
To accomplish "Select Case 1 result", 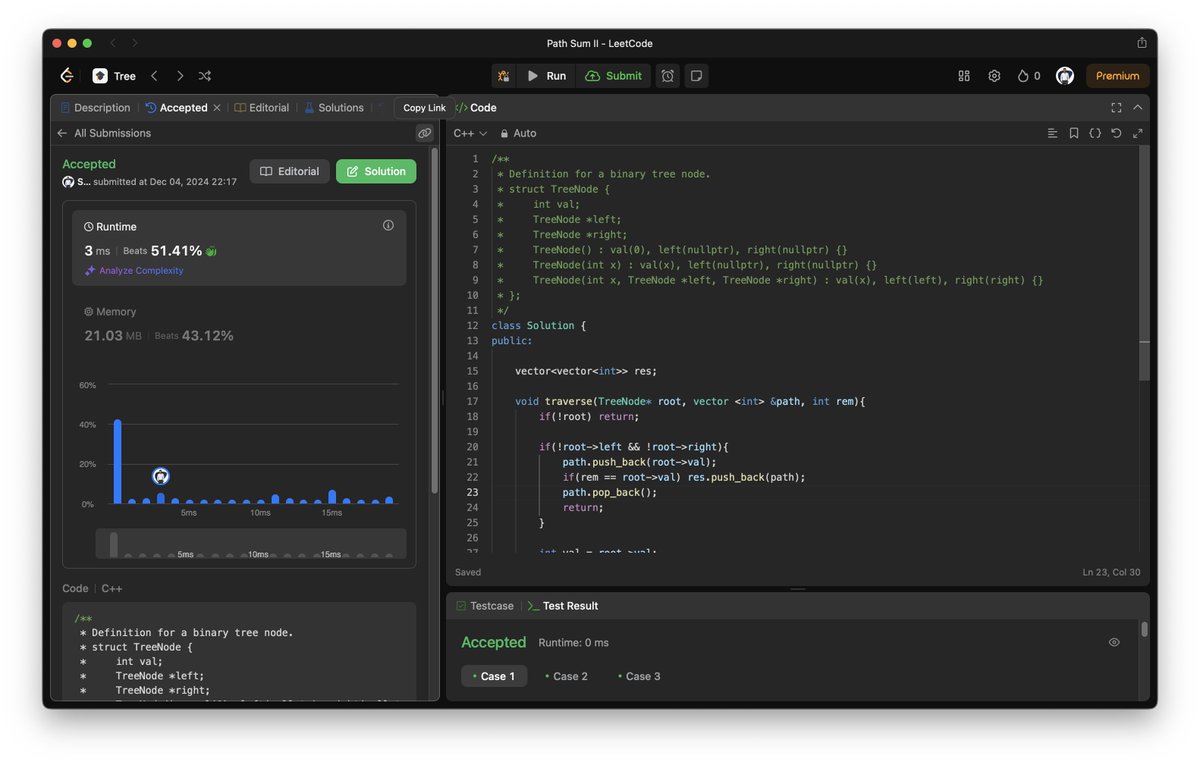I will tap(494, 677).
